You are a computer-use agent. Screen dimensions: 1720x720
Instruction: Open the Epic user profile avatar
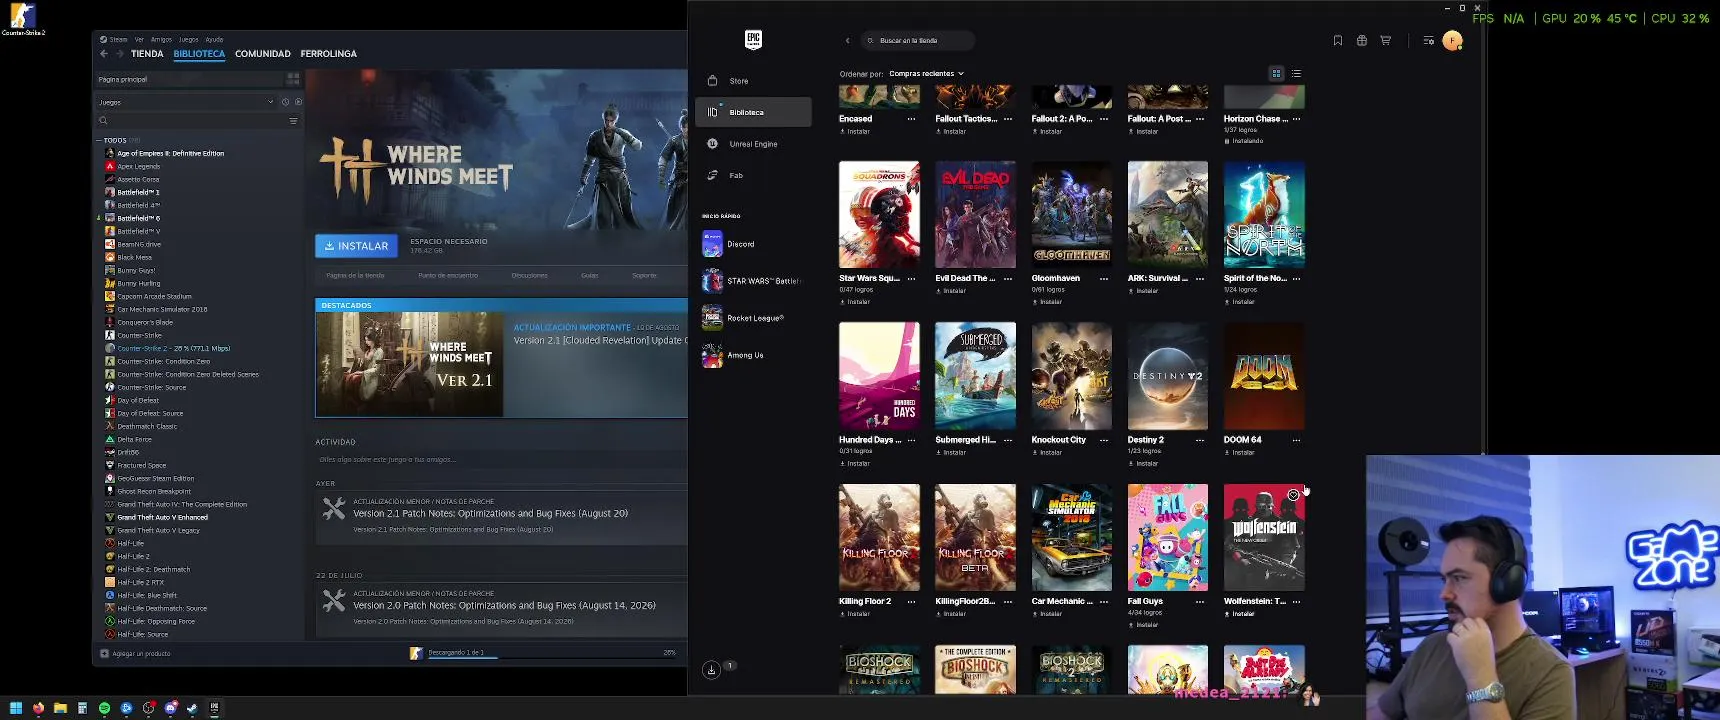1453,41
